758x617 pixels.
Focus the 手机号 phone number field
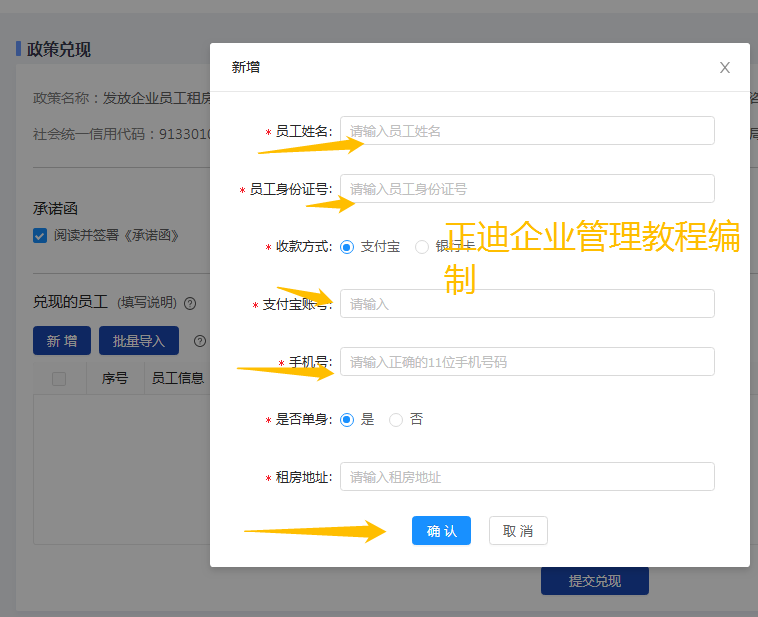(527, 362)
